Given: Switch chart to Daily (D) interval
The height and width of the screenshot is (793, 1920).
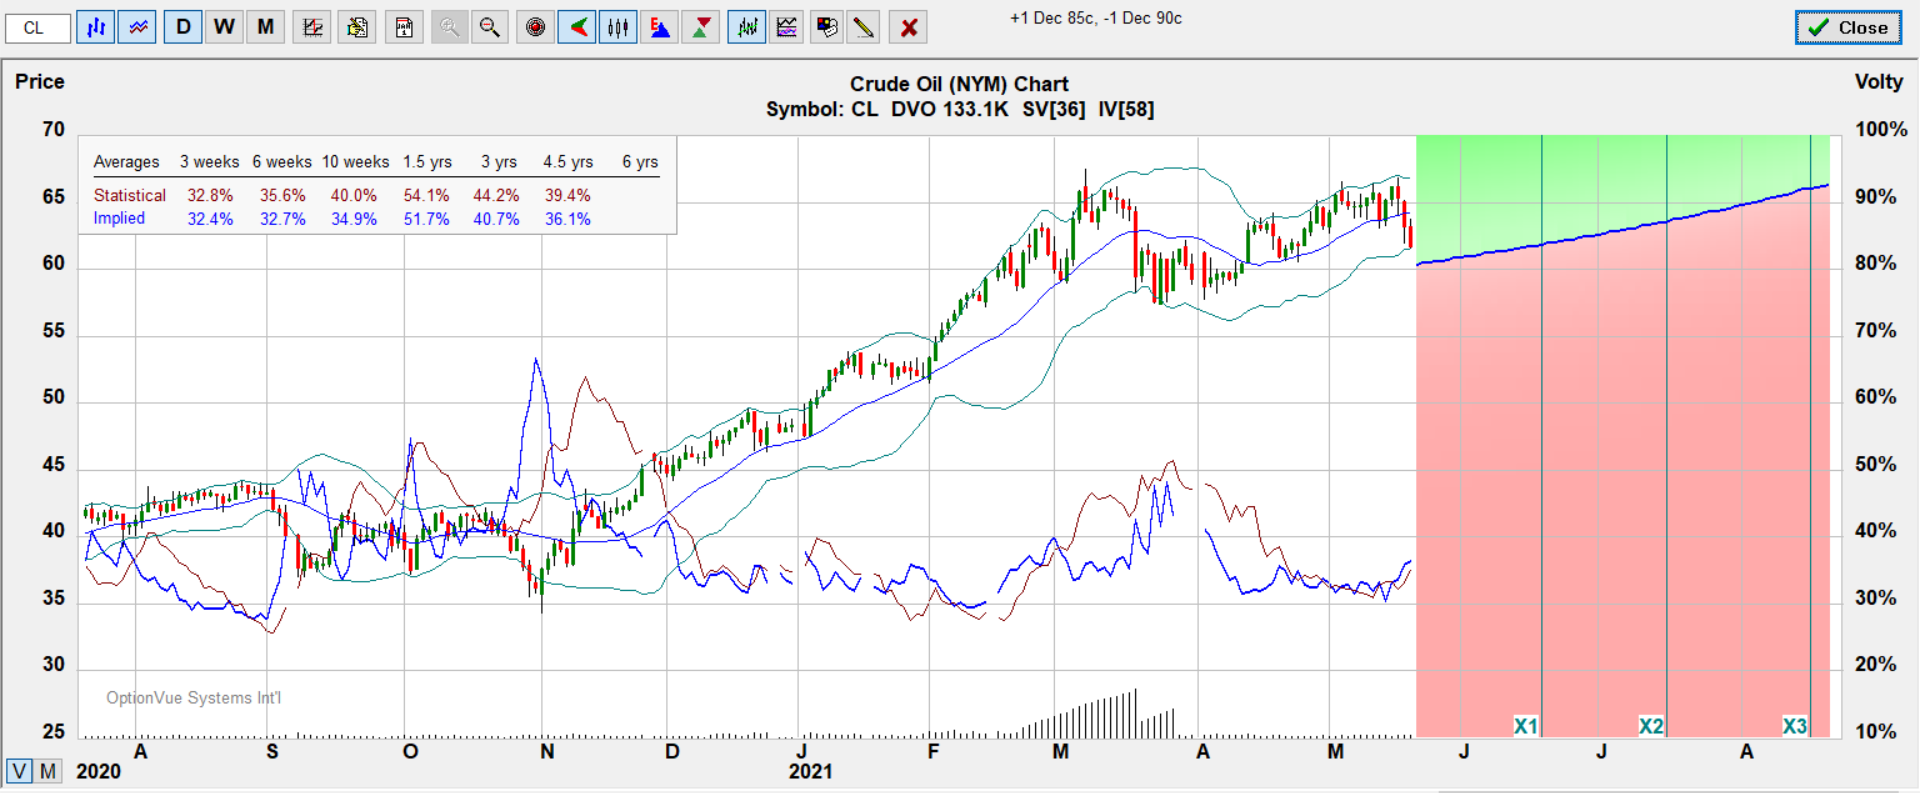Looking at the screenshot, I should 183,27.
